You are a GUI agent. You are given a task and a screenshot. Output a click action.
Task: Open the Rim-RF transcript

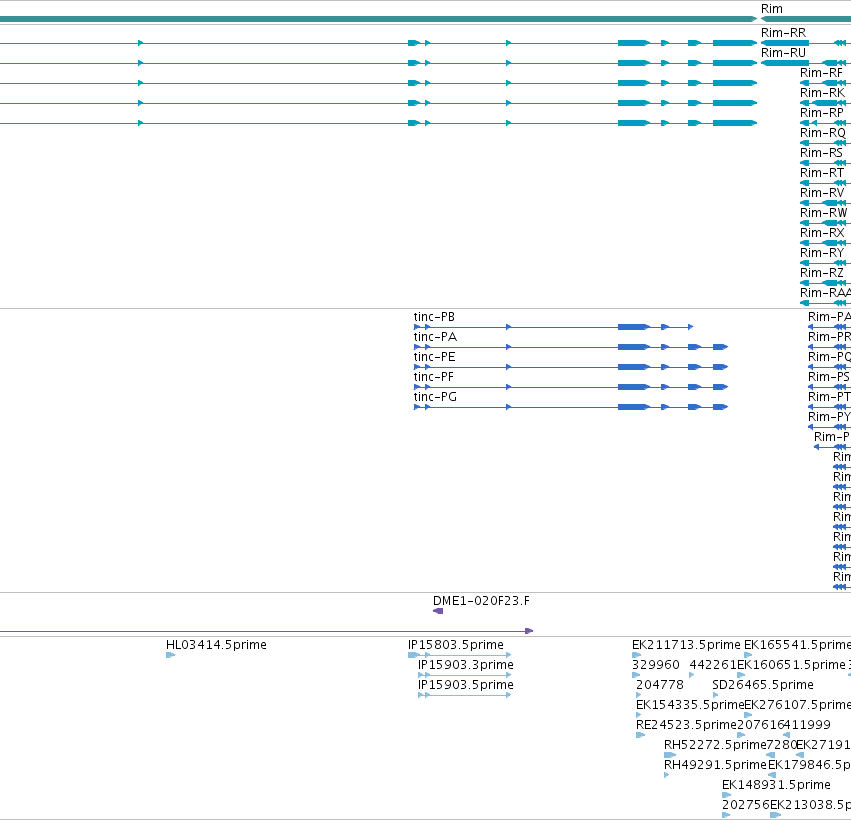(x=821, y=73)
